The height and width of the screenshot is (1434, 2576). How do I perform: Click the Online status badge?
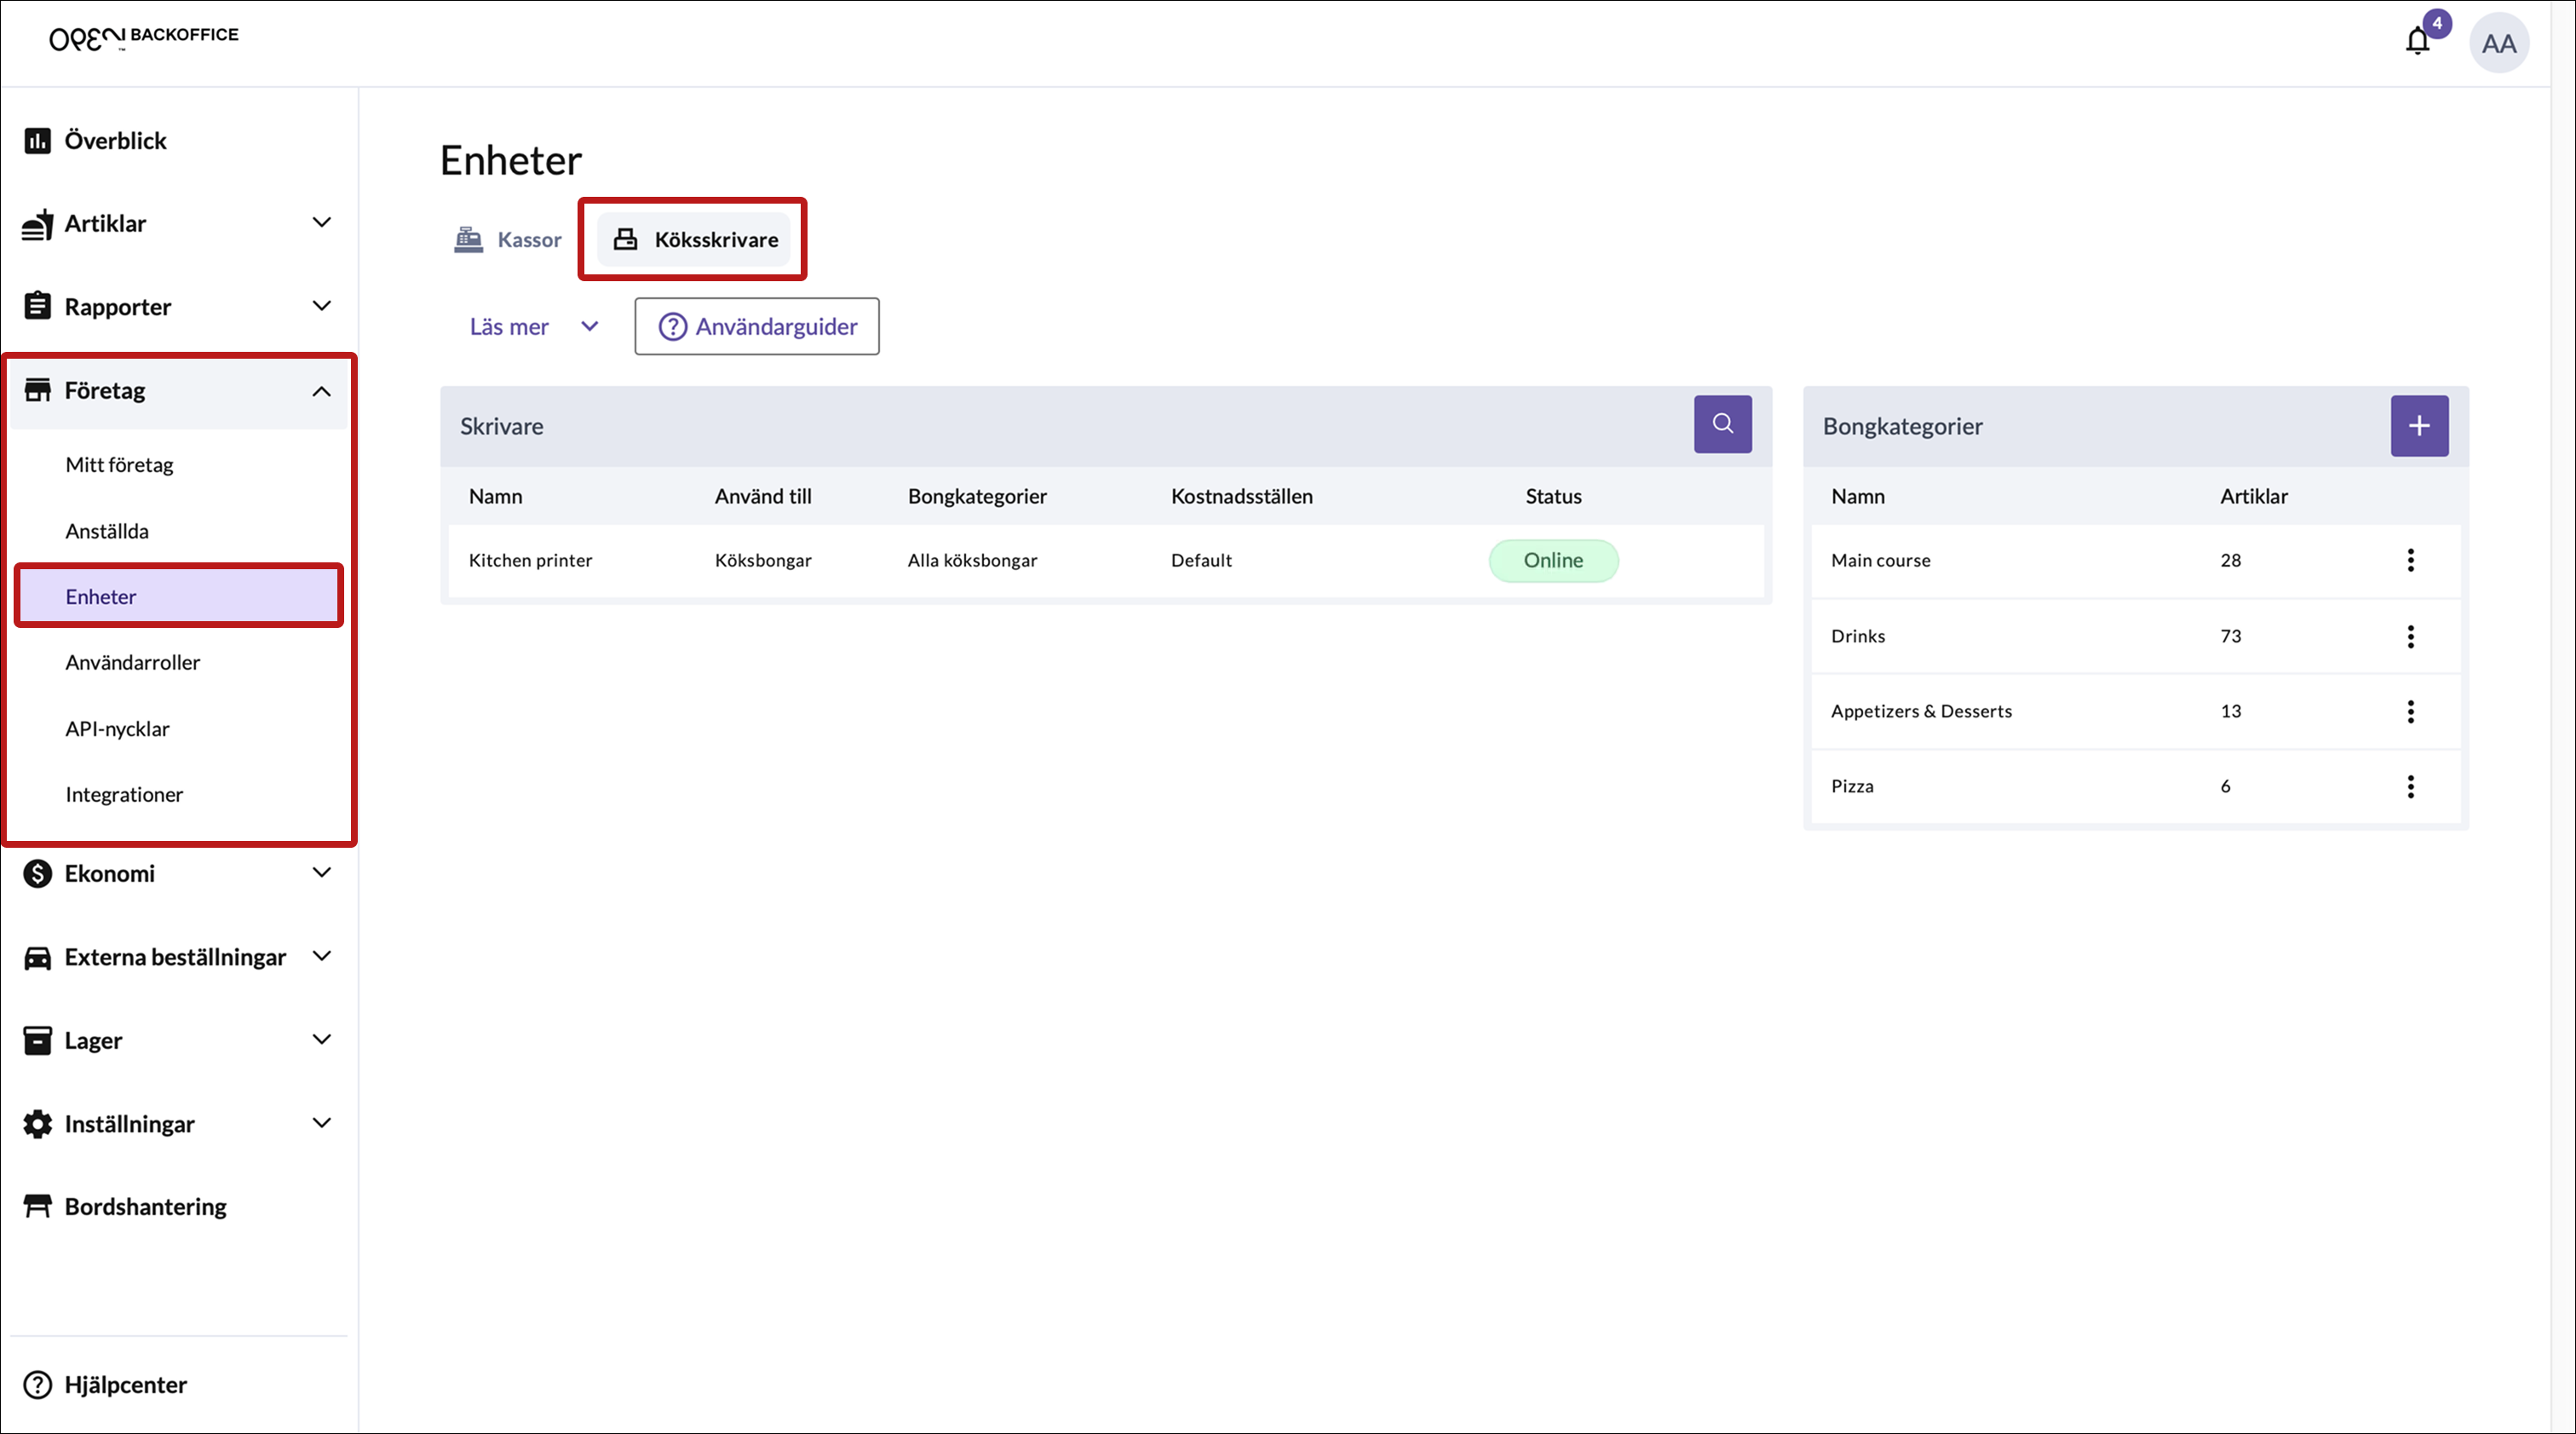(x=1552, y=560)
